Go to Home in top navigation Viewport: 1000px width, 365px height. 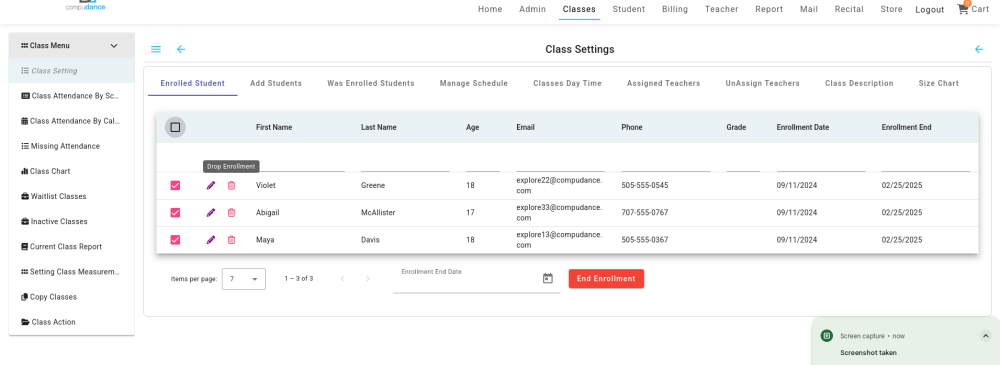coord(490,9)
